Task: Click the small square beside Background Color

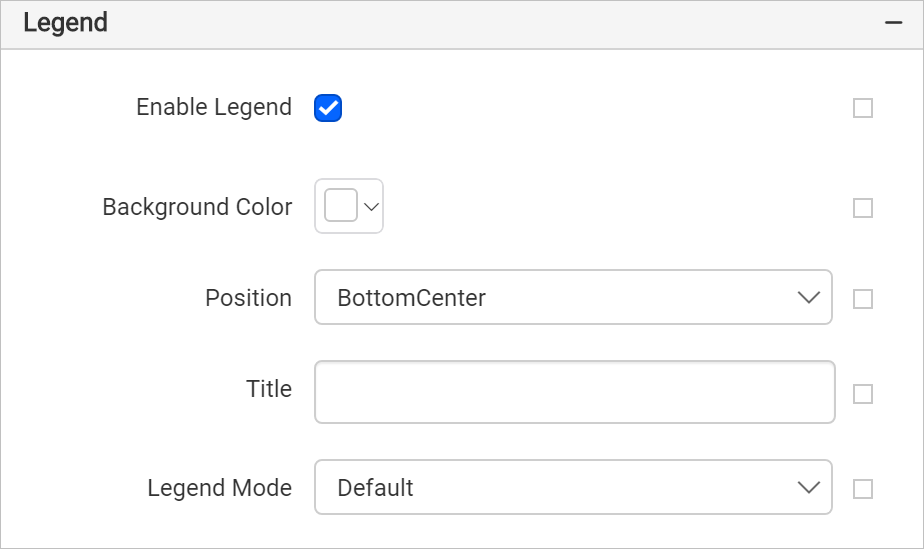Action: click(863, 207)
